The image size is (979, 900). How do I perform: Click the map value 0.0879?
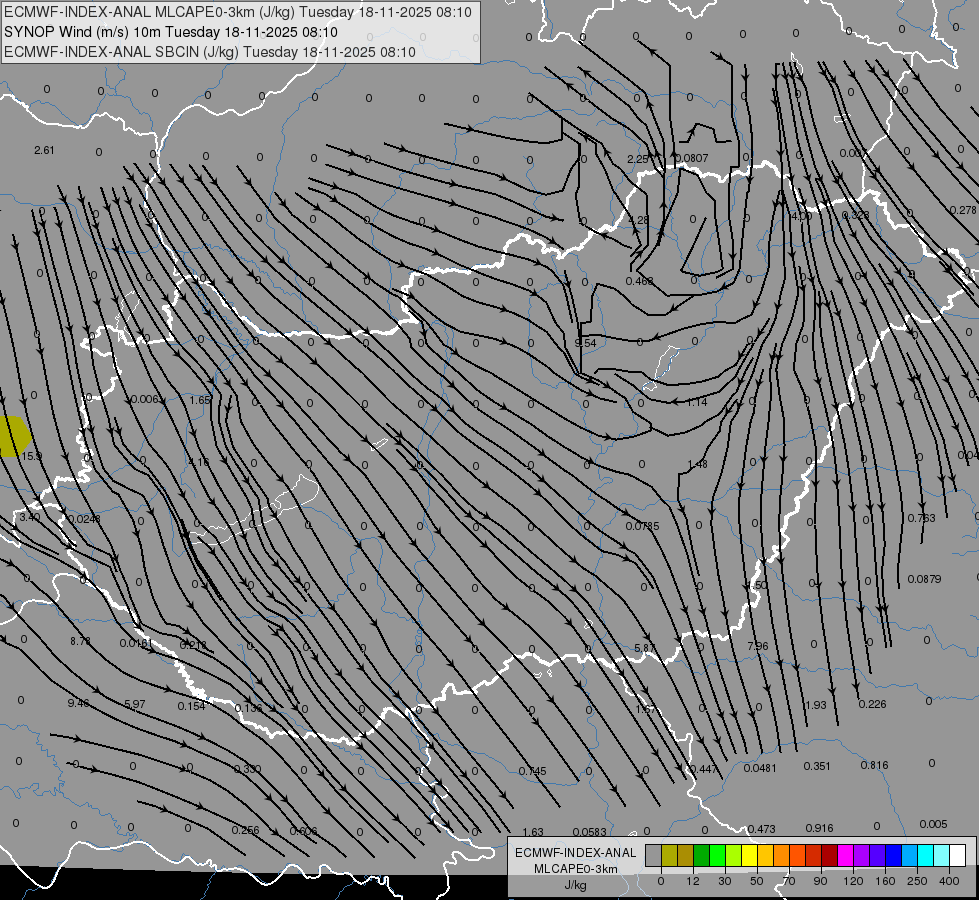[x=924, y=579]
